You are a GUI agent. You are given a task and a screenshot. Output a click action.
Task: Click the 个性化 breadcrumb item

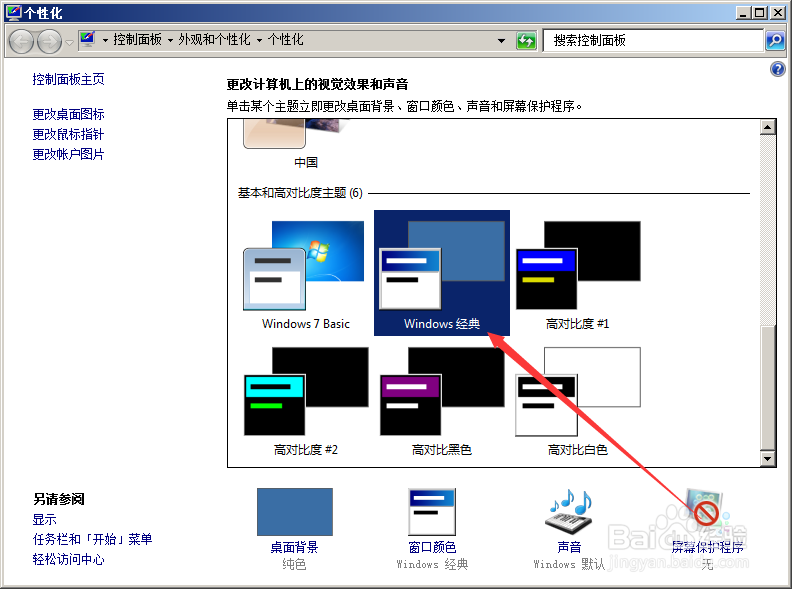tap(285, 39)
